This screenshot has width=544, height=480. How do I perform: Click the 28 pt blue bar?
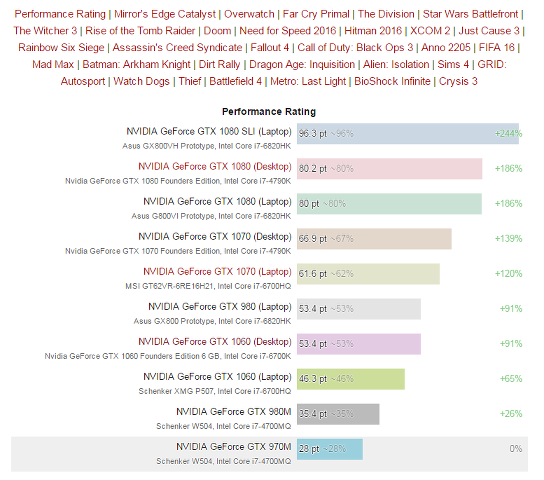pyautogui.click(x=330, y=449)
